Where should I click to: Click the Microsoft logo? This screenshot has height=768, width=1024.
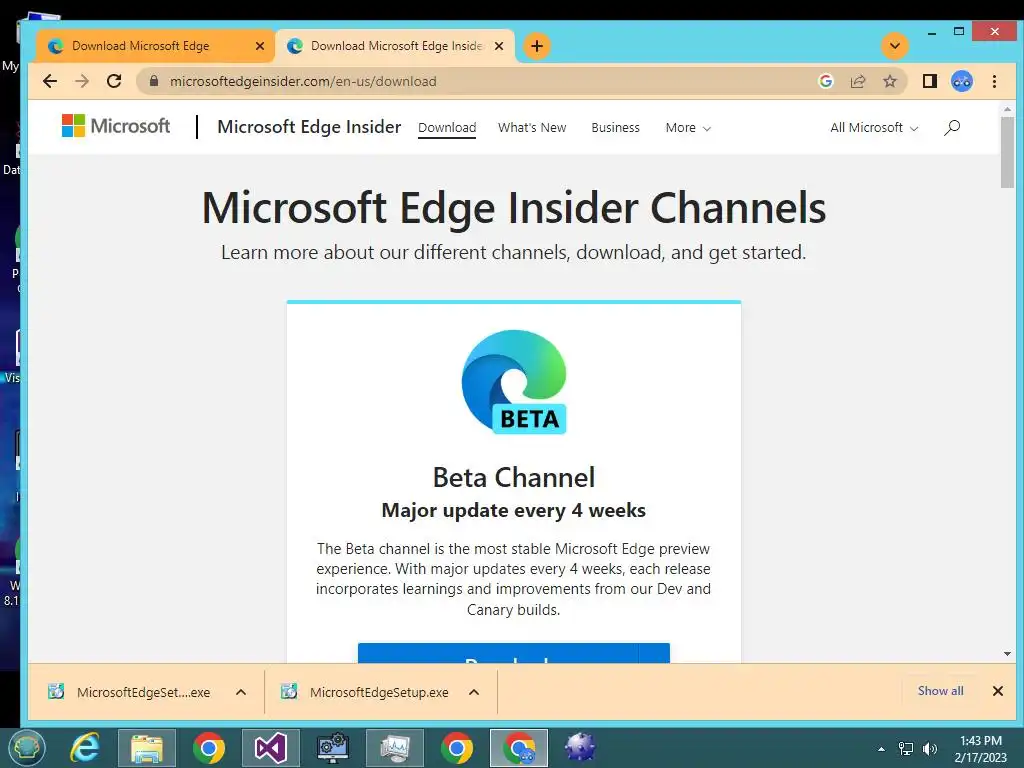click(x=116, y=125)
